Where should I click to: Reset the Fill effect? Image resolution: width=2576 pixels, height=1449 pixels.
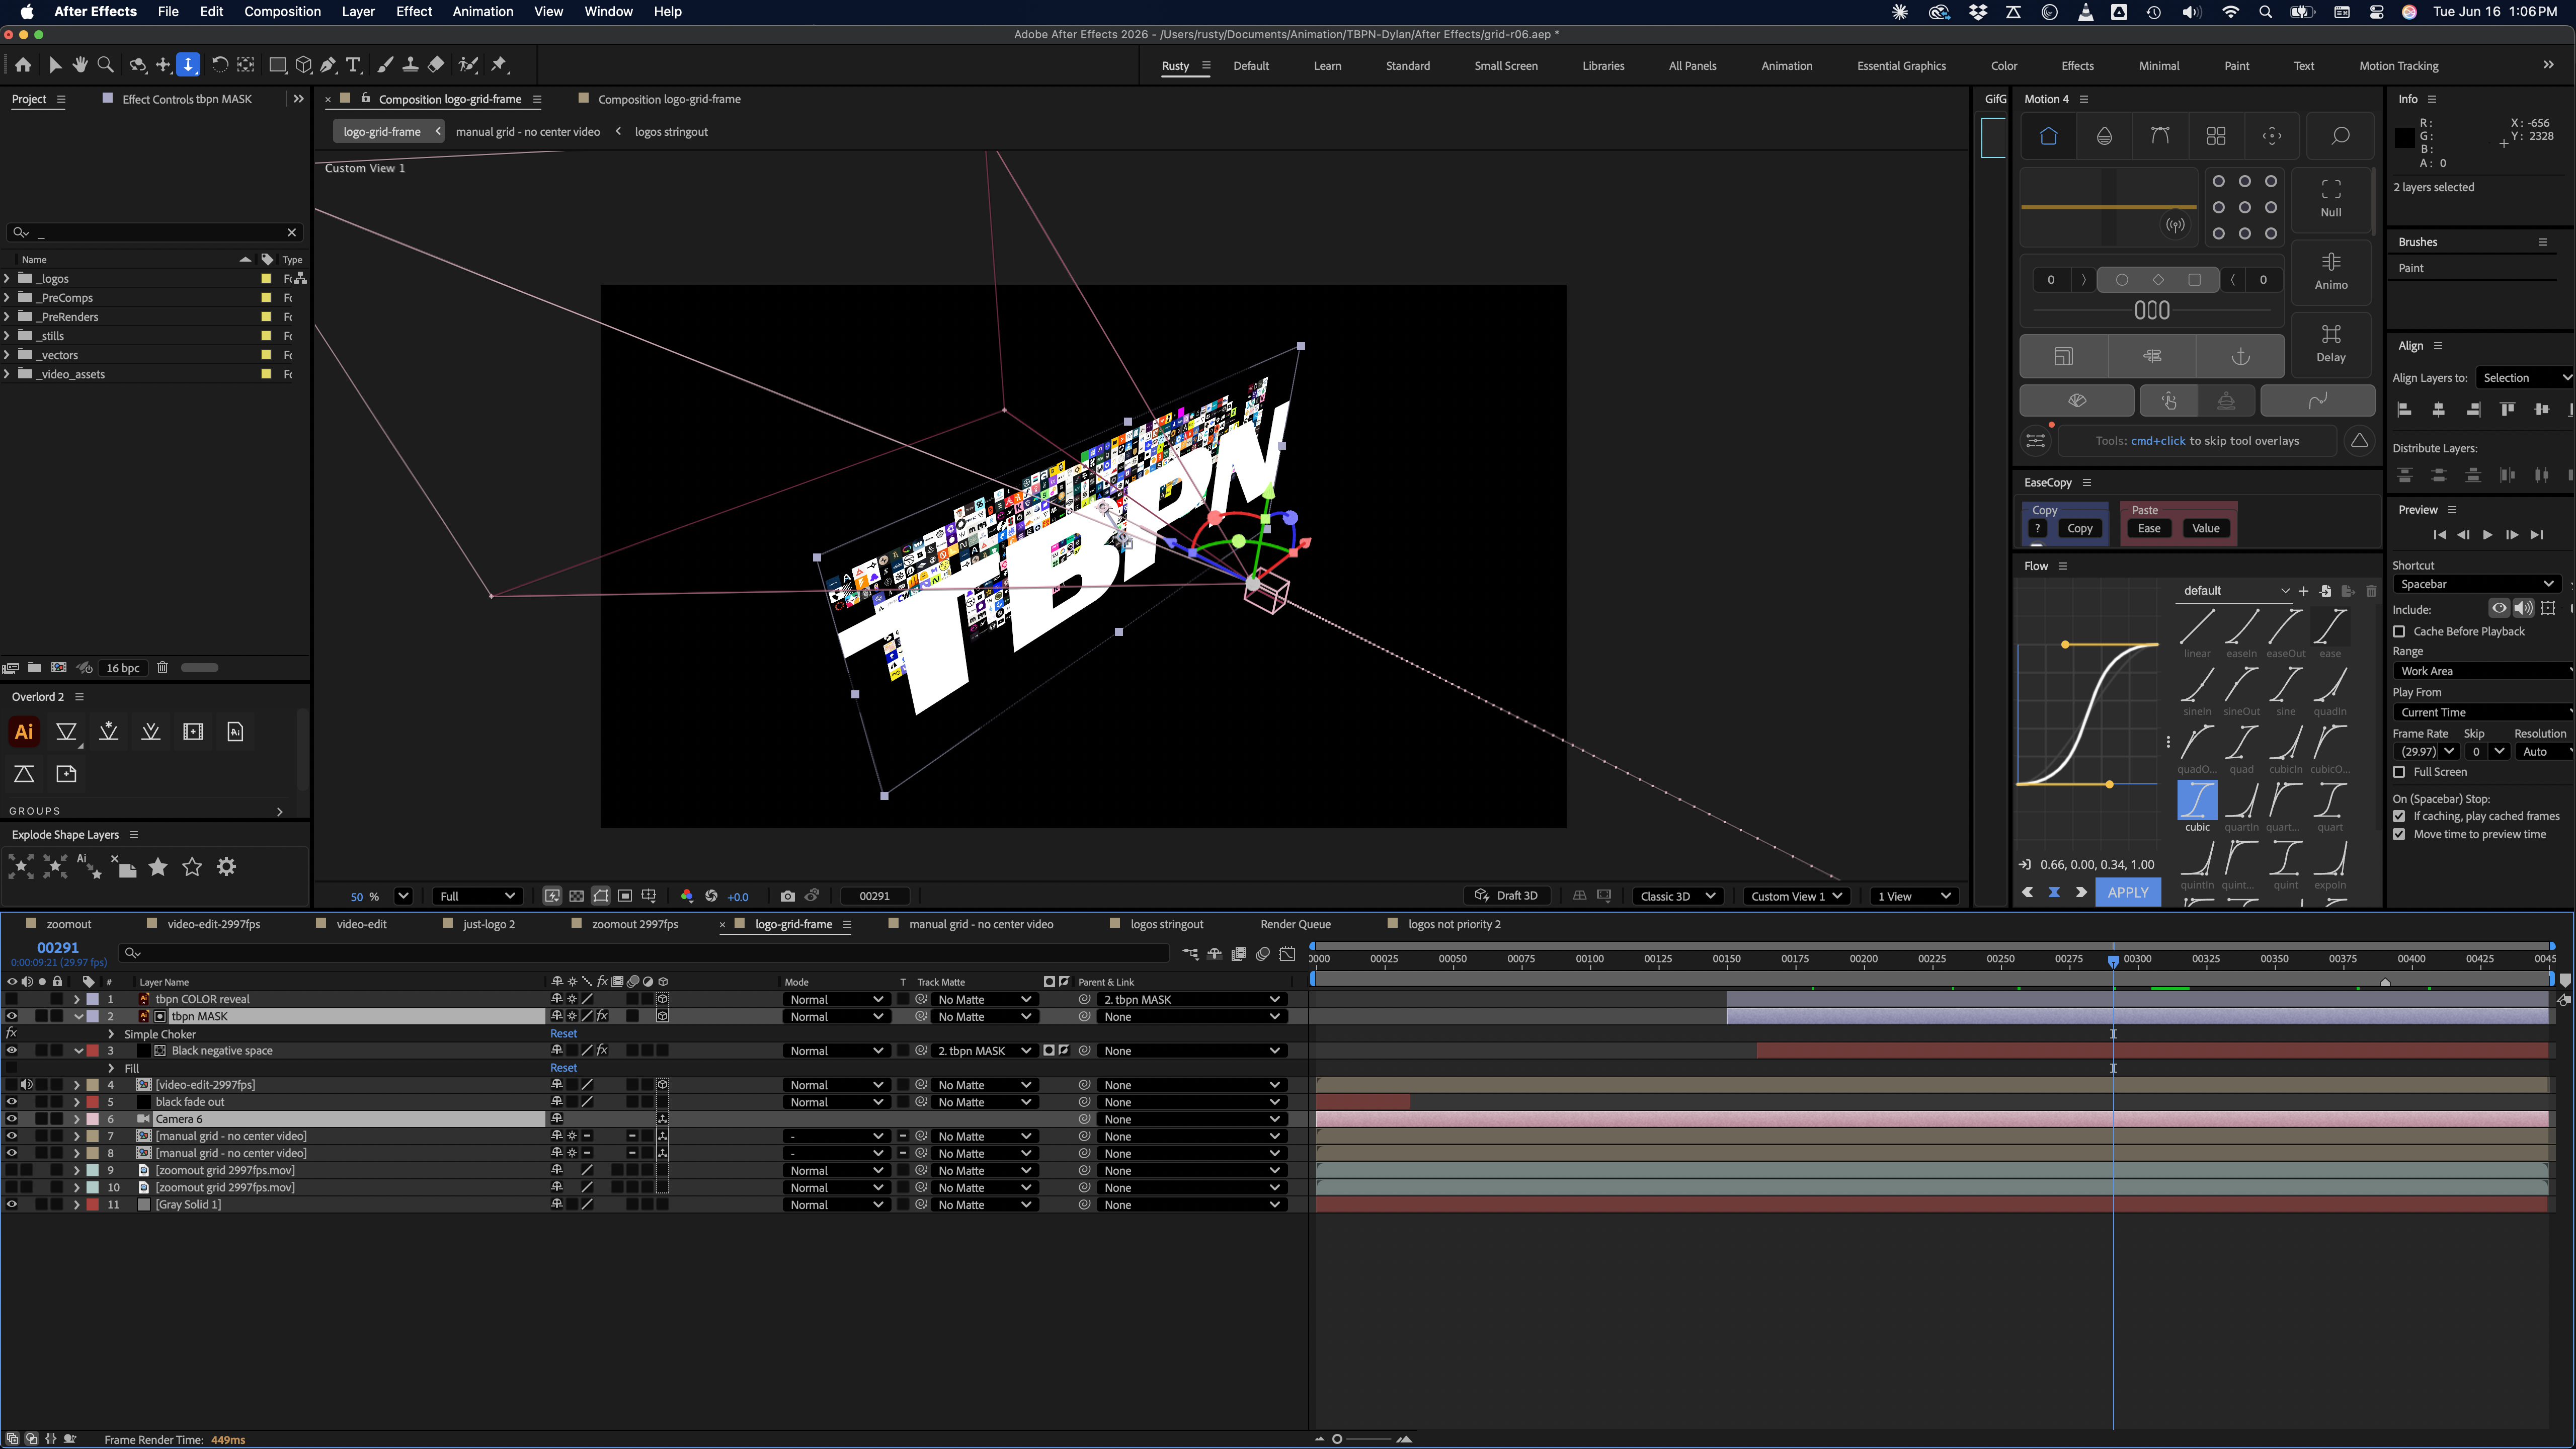(x=563, y=1068)
